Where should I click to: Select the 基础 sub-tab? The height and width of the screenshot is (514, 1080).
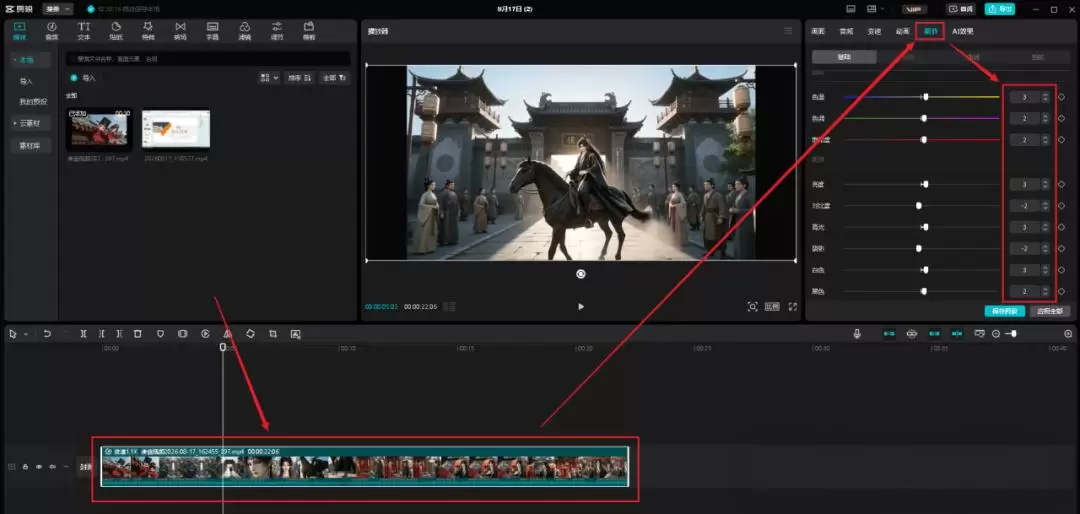click(844, 57)
